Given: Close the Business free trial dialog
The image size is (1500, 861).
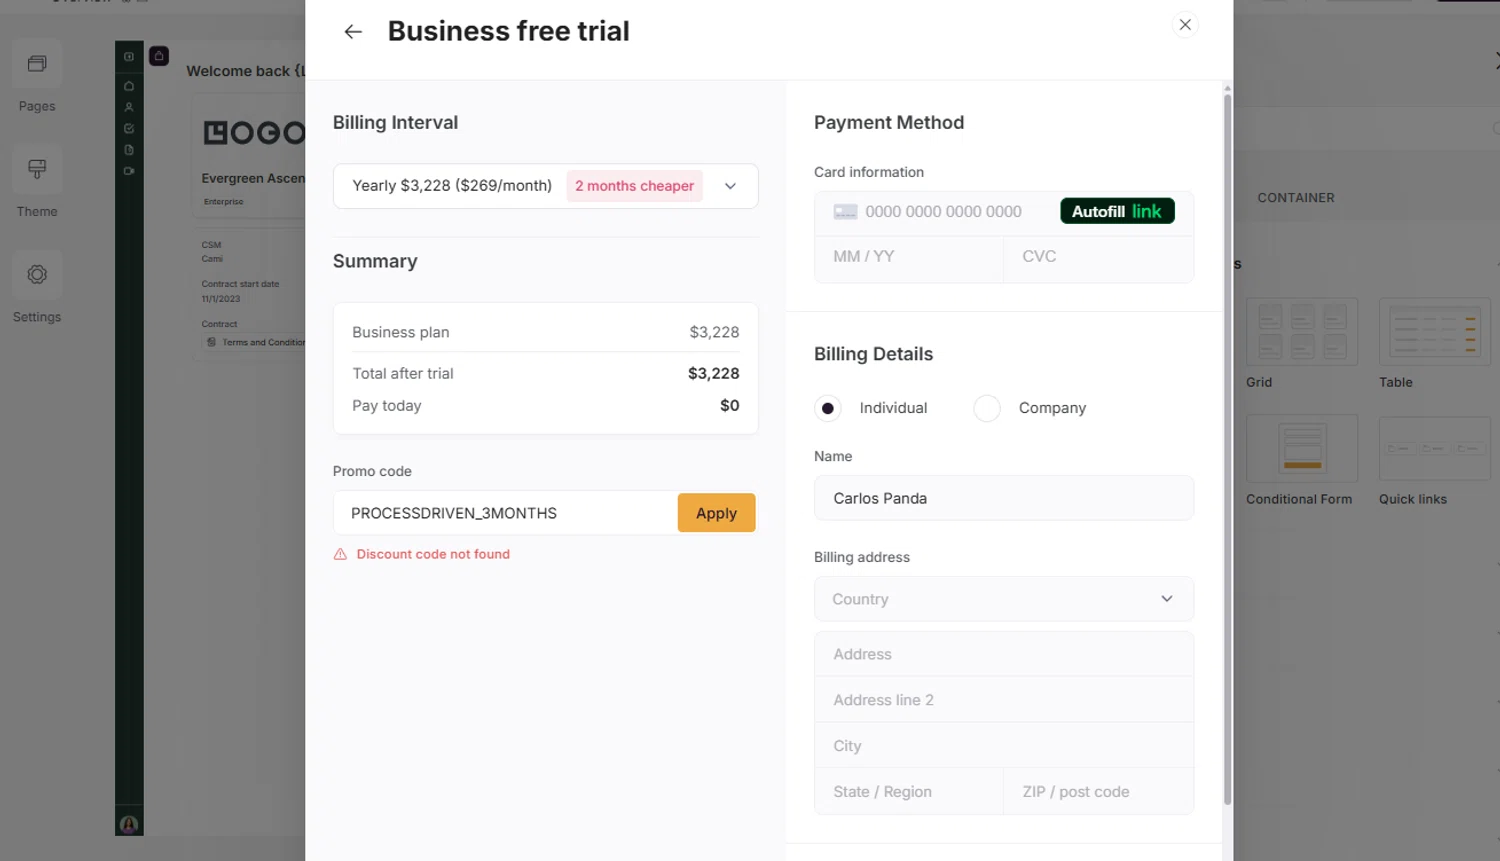Looking at the screenshot, I should [1185, 25].
